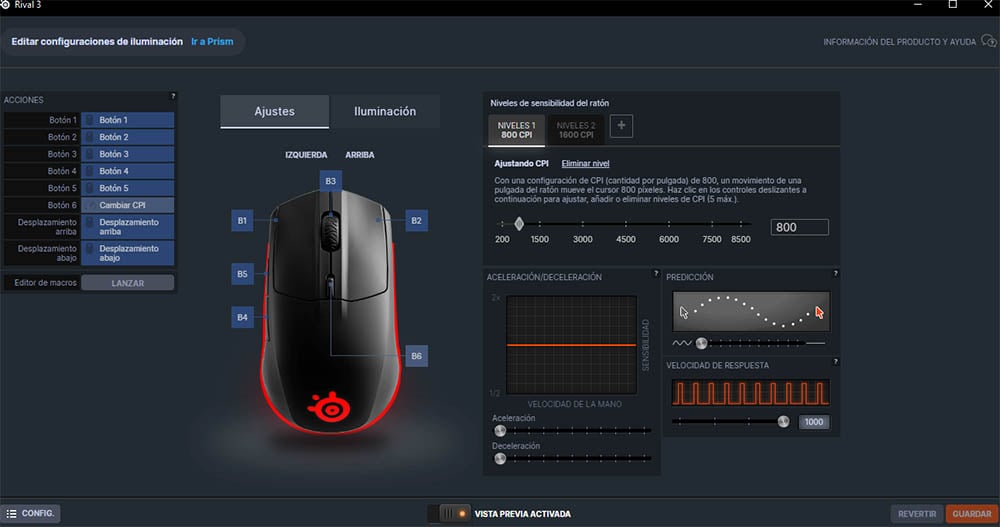Open Botón 6 Cambiar CPI assignment

pyautogui.click(x=128, y=205)
